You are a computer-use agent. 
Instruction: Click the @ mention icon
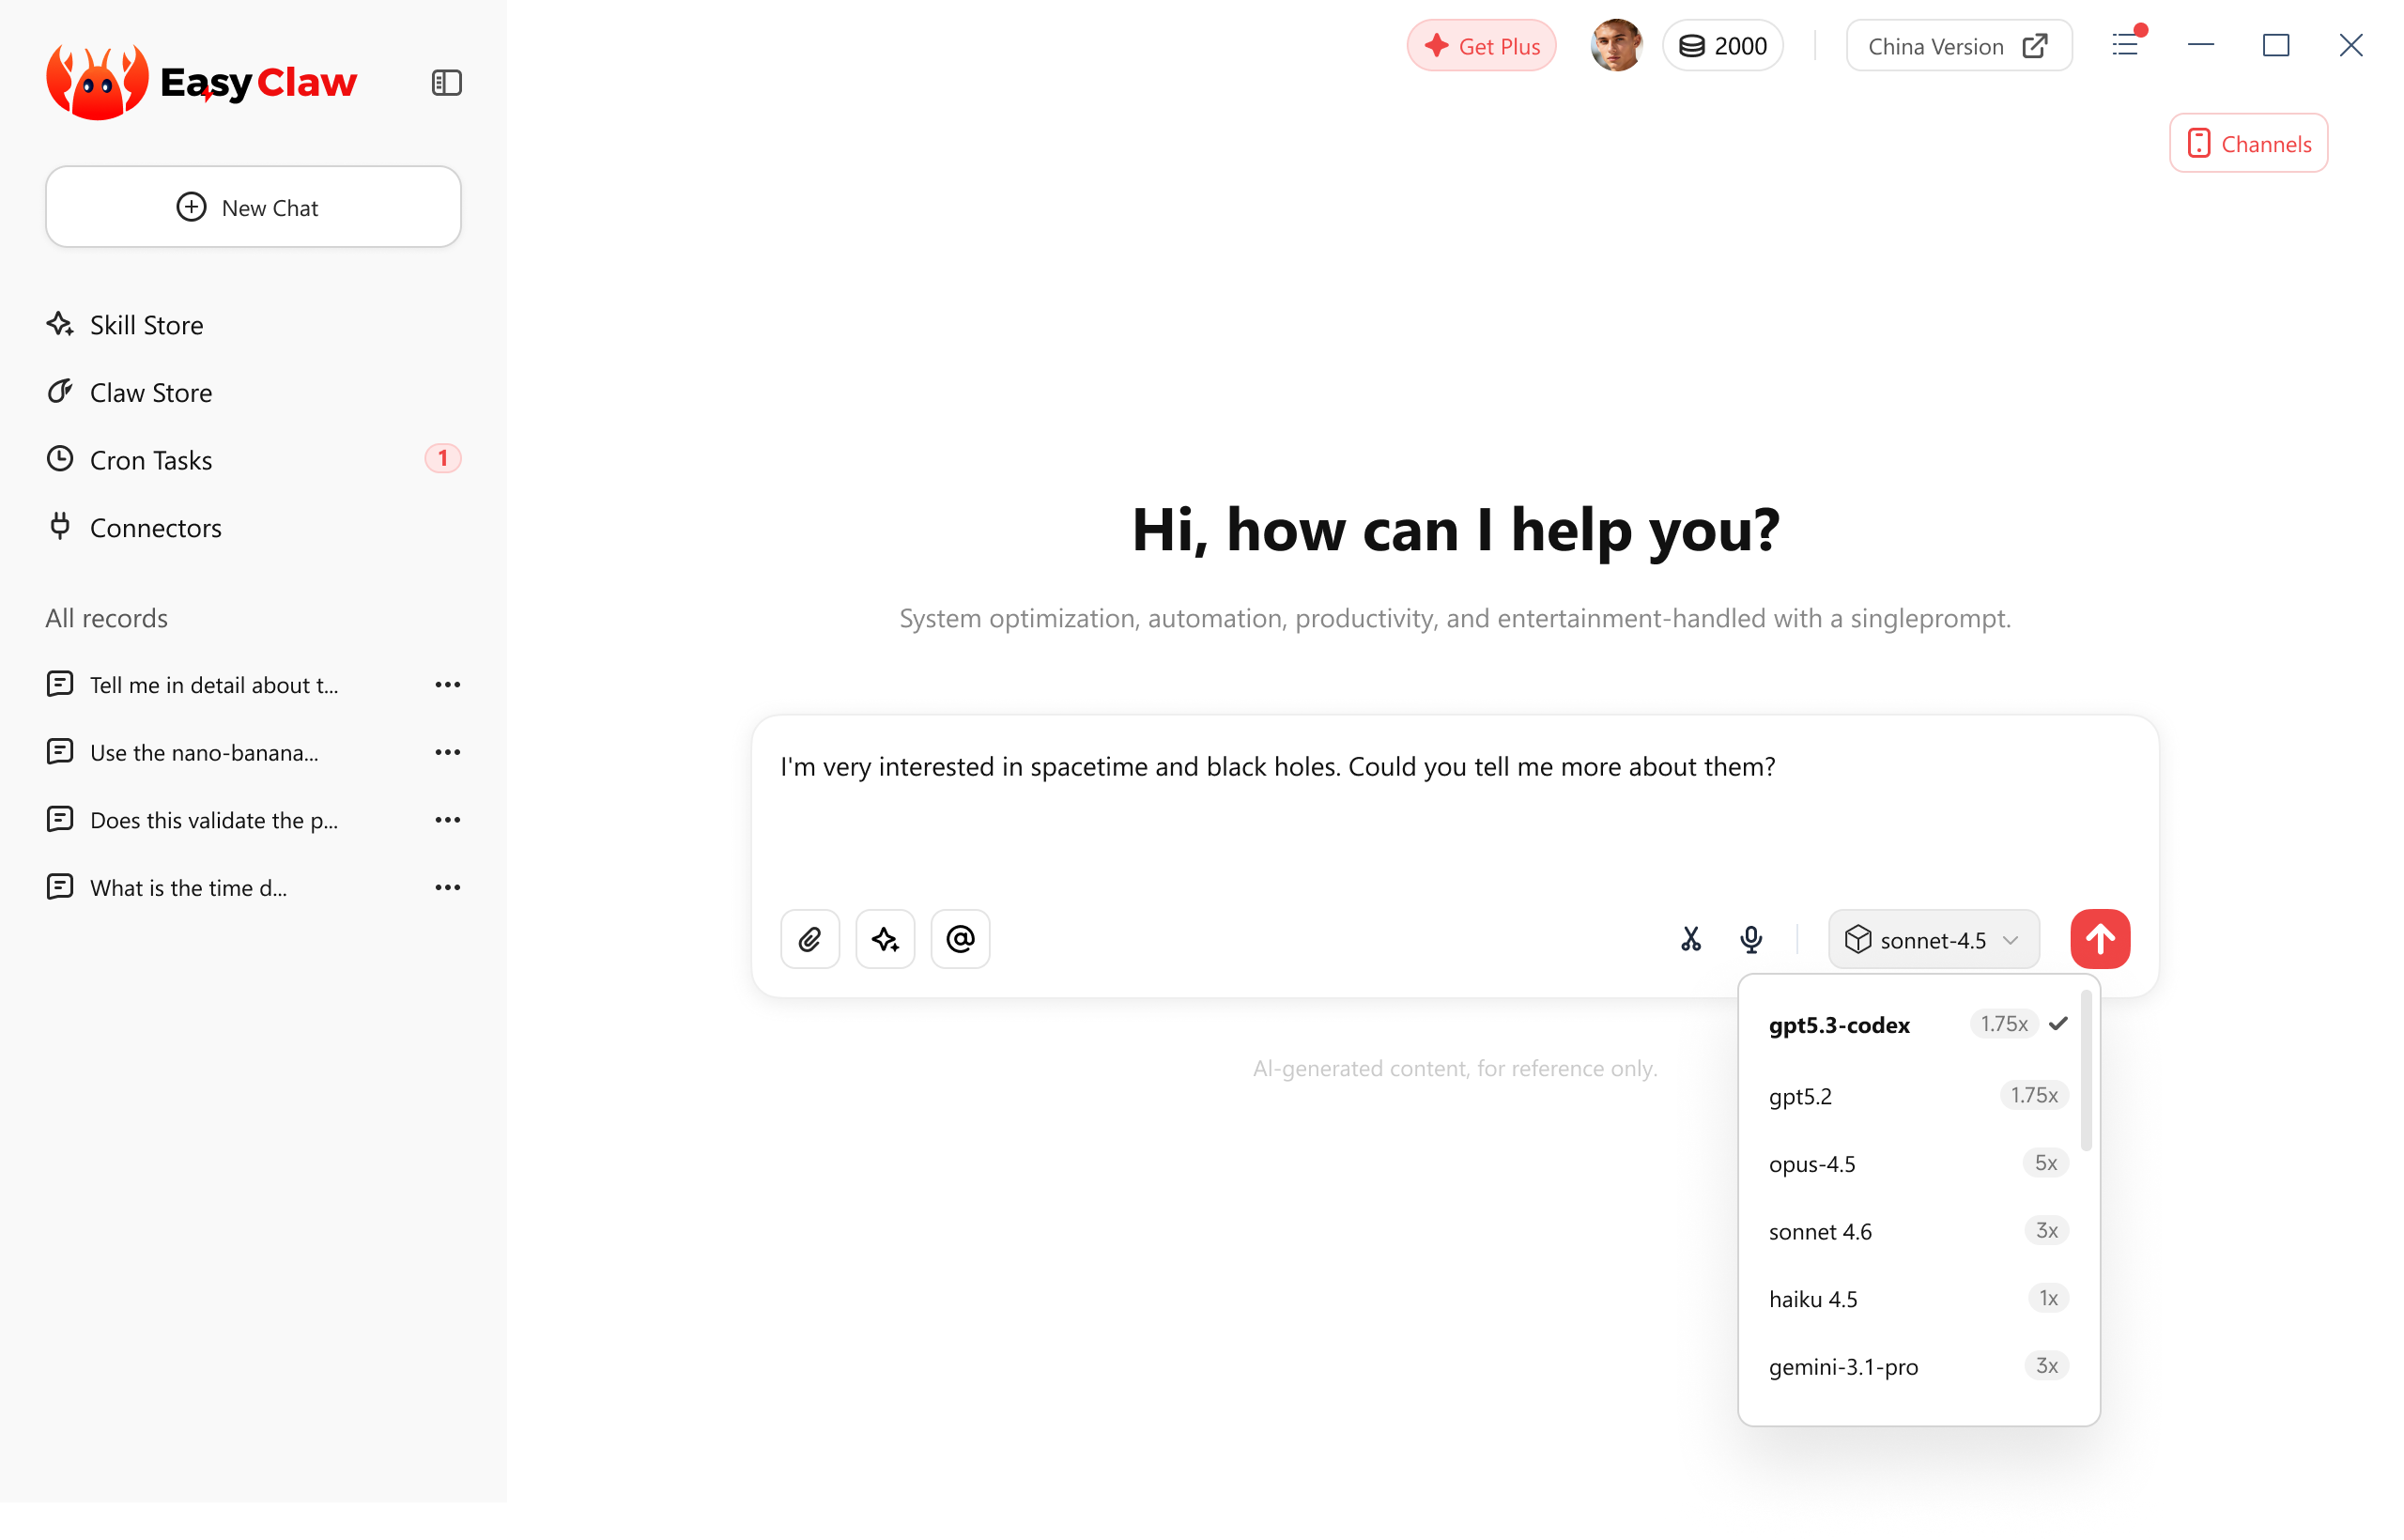coord(960,939)
